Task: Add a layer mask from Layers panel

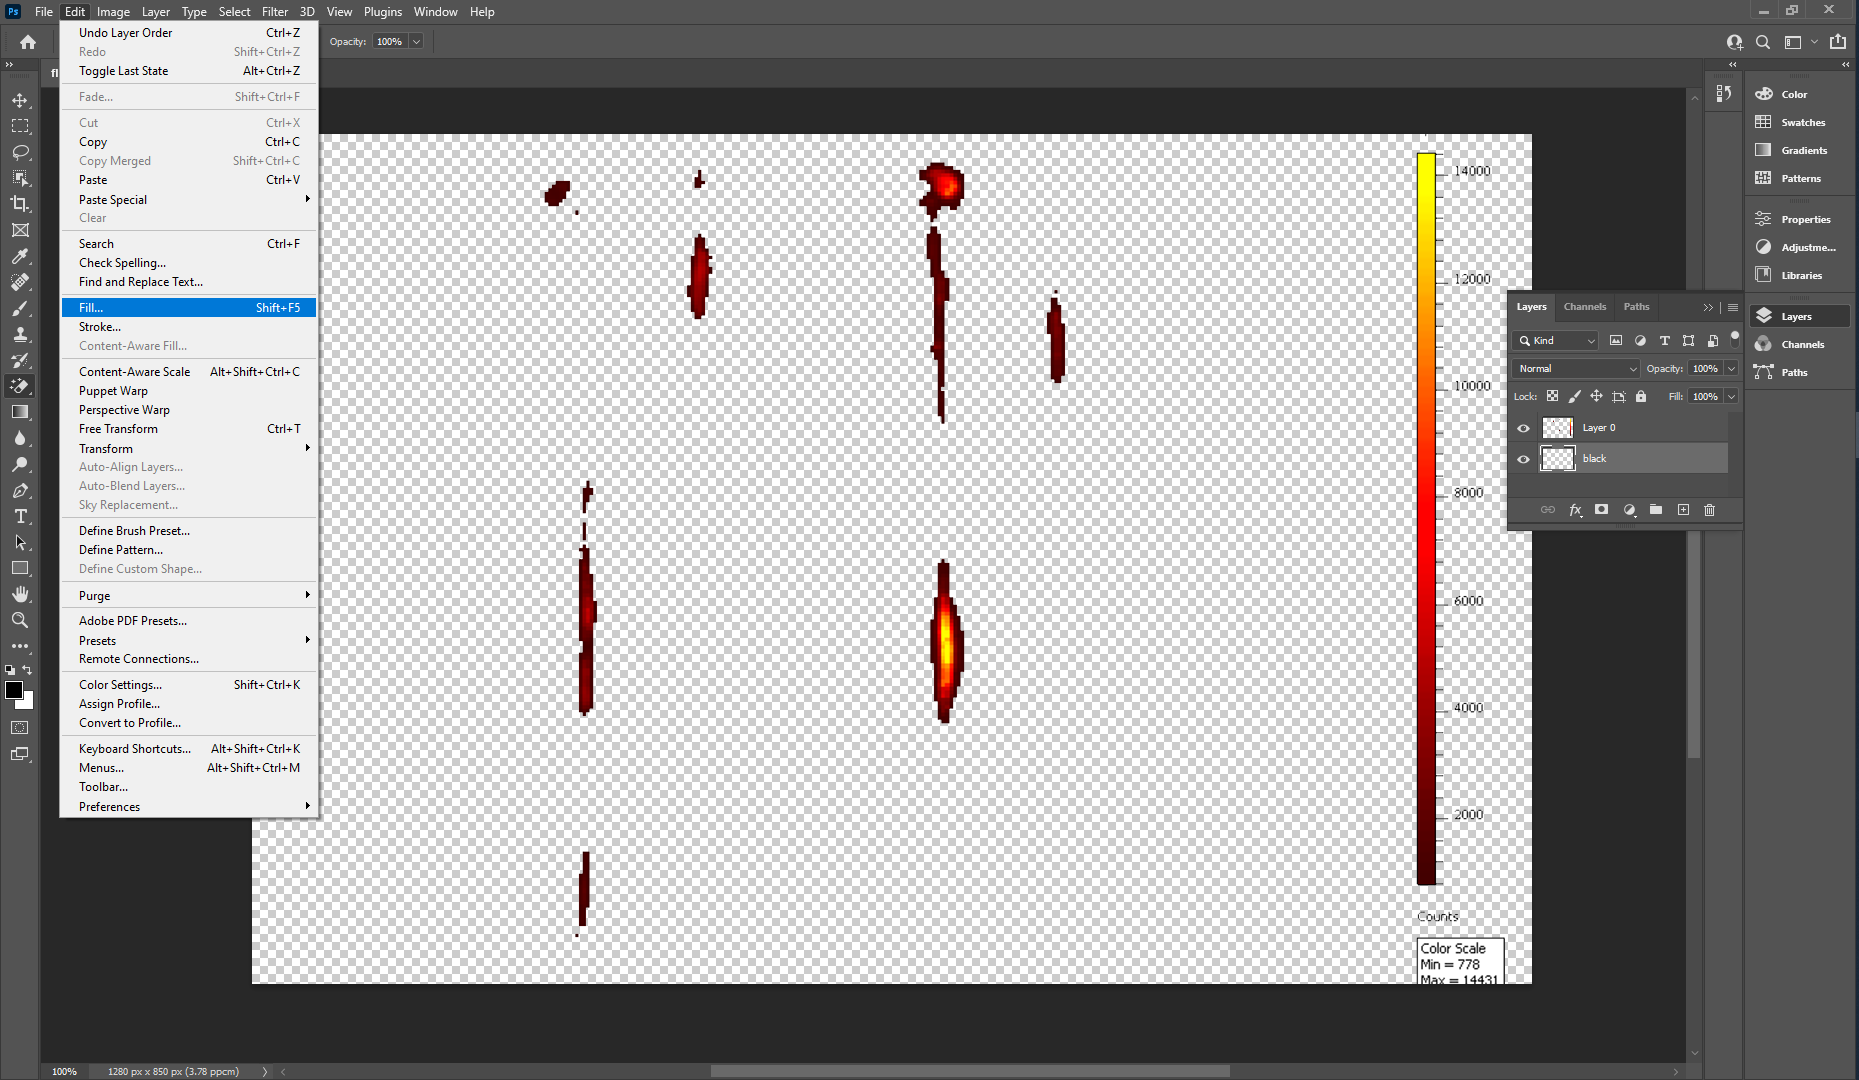Action: 1601,510
